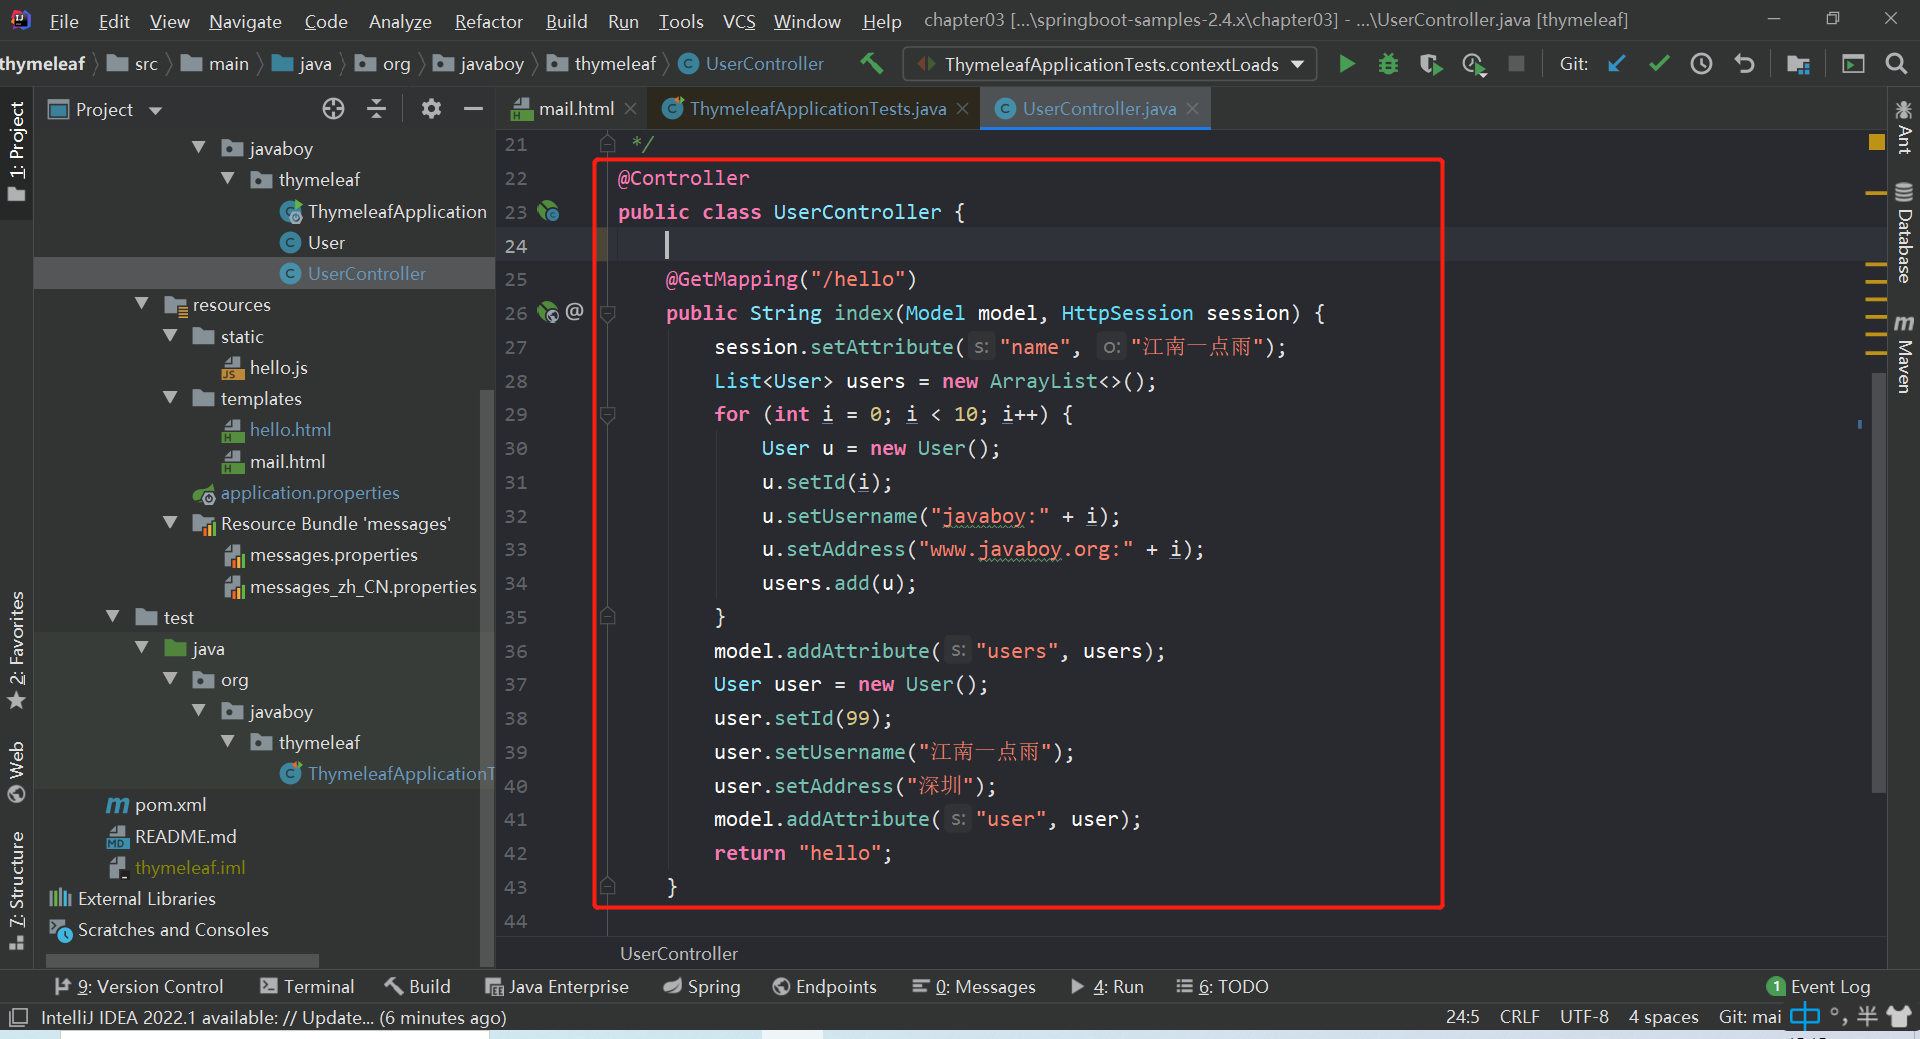Collapse the templates folder

[x=170, y=398]
